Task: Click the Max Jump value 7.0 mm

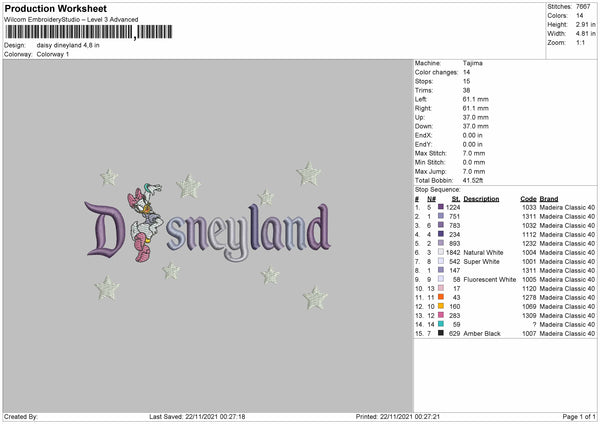Action: click(474, 171)
